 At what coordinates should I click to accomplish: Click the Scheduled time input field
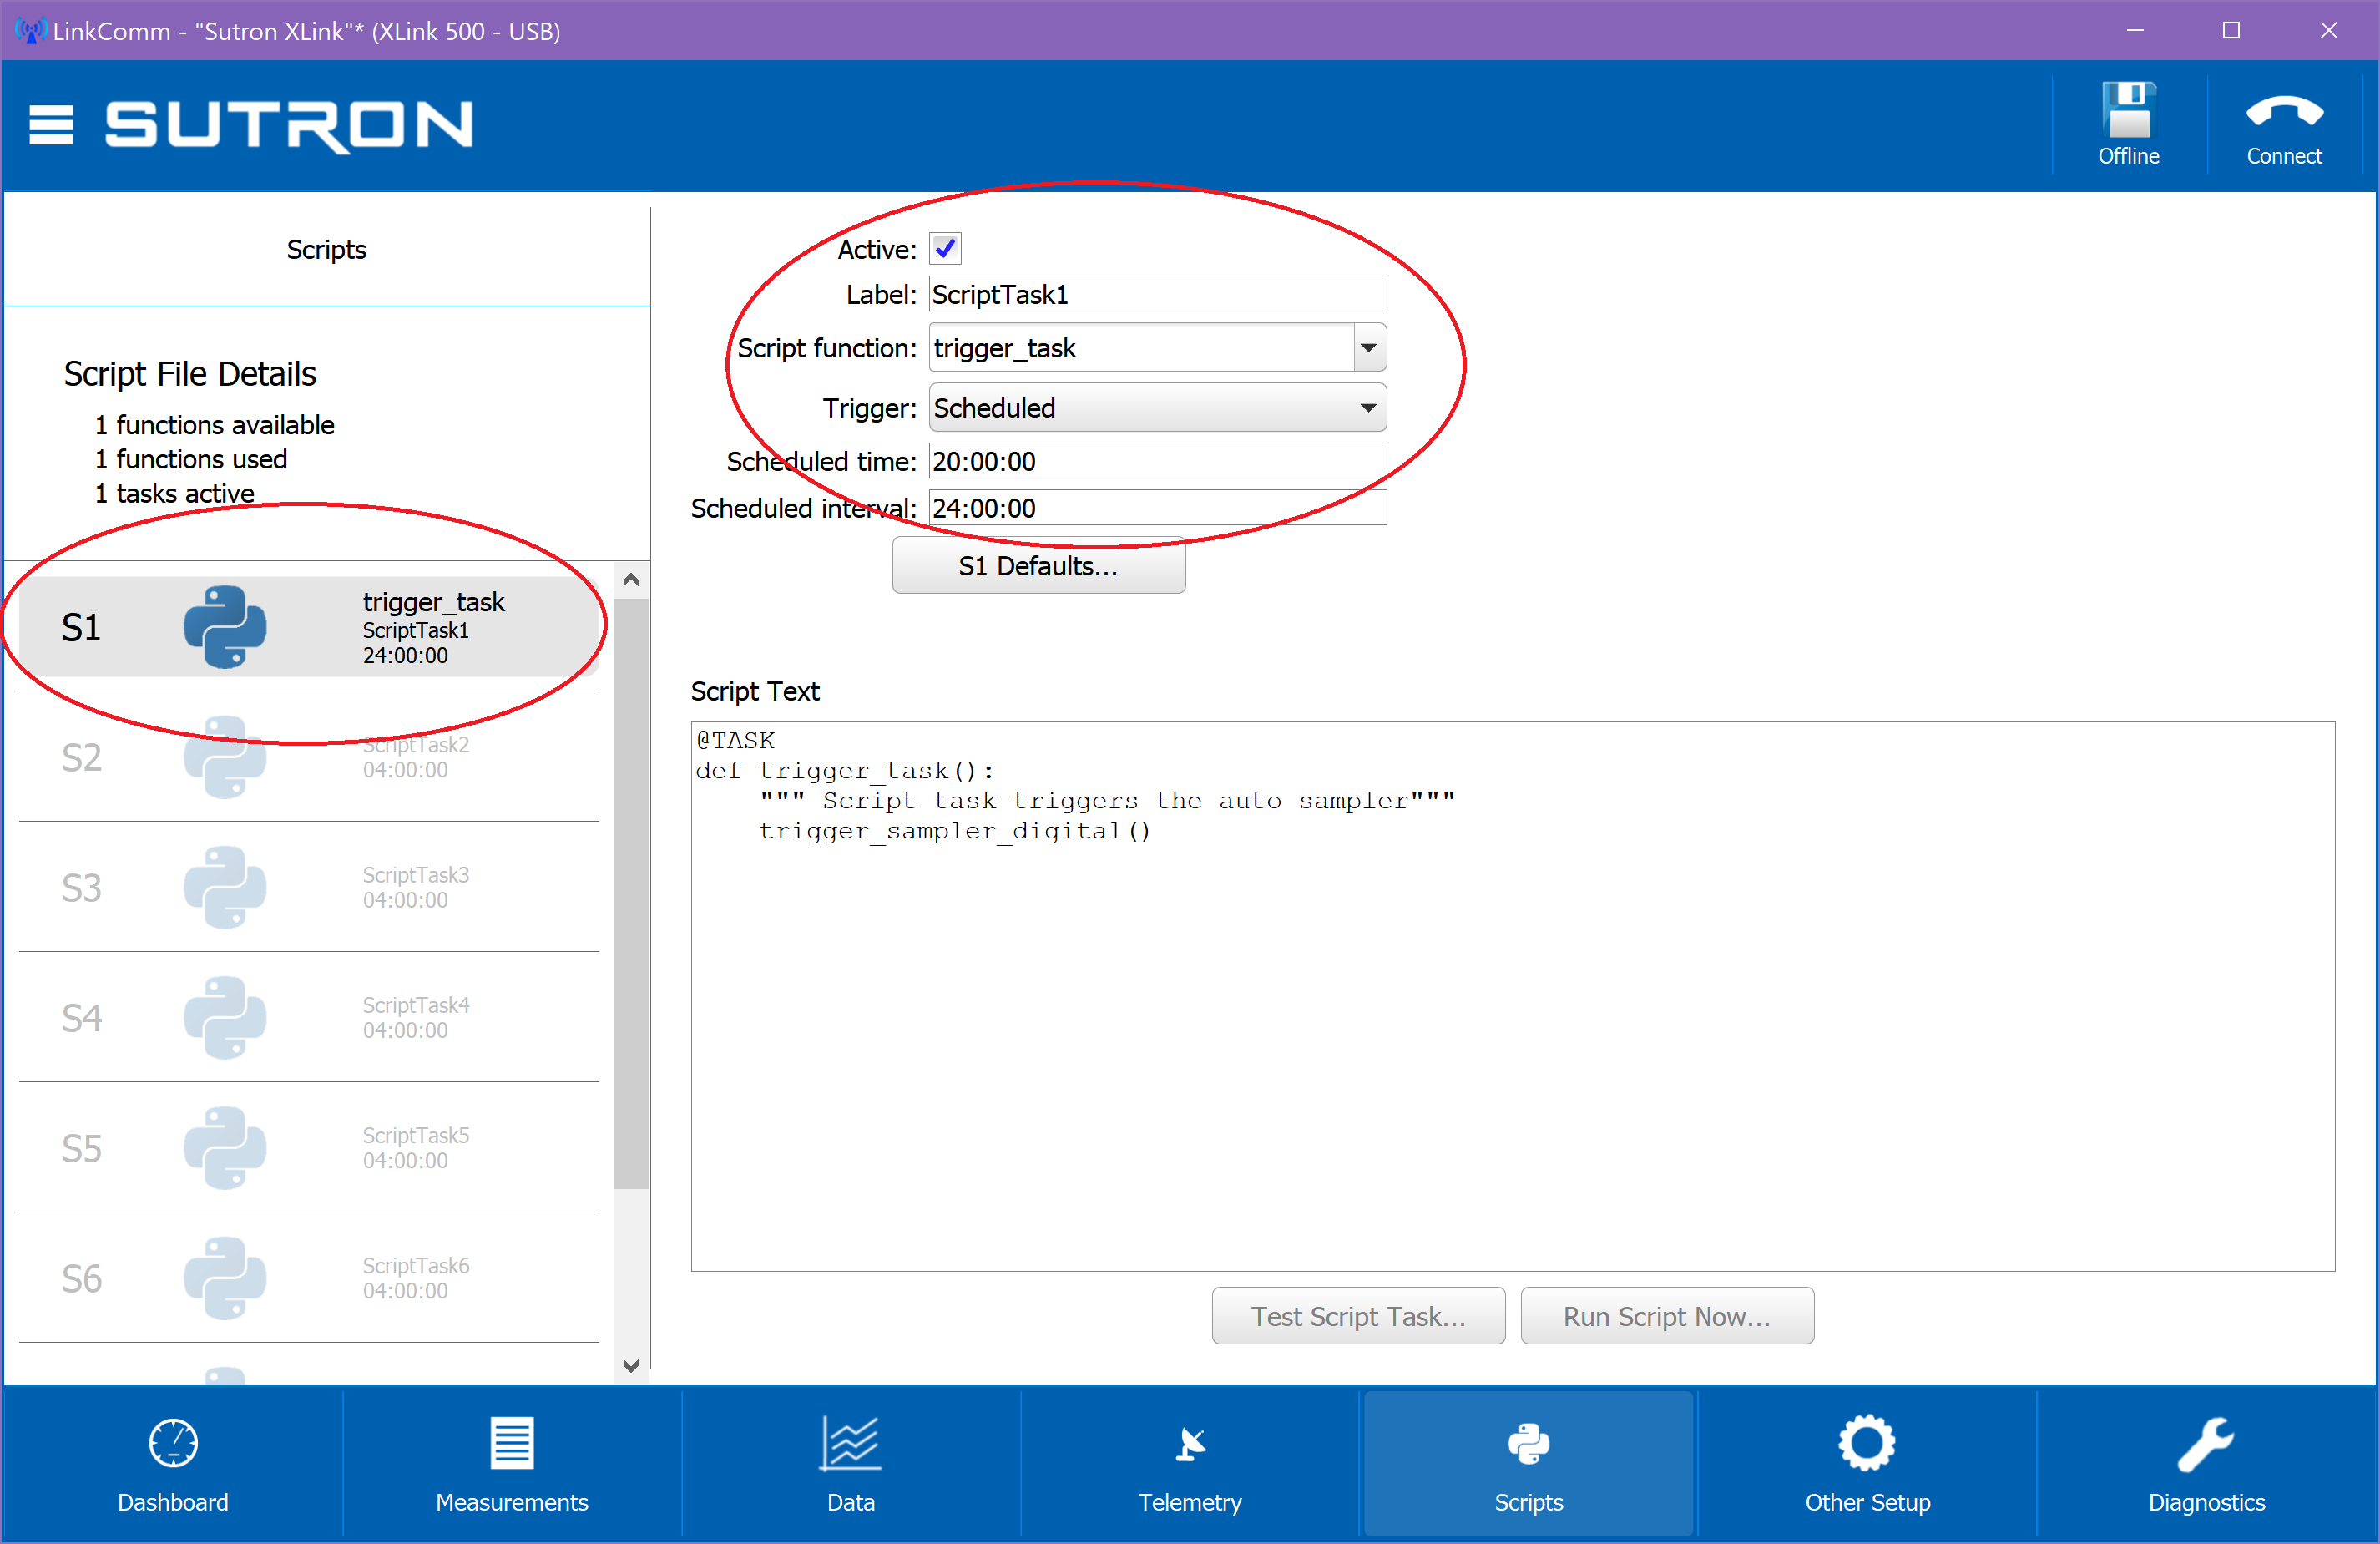(x=1157, y=461)
